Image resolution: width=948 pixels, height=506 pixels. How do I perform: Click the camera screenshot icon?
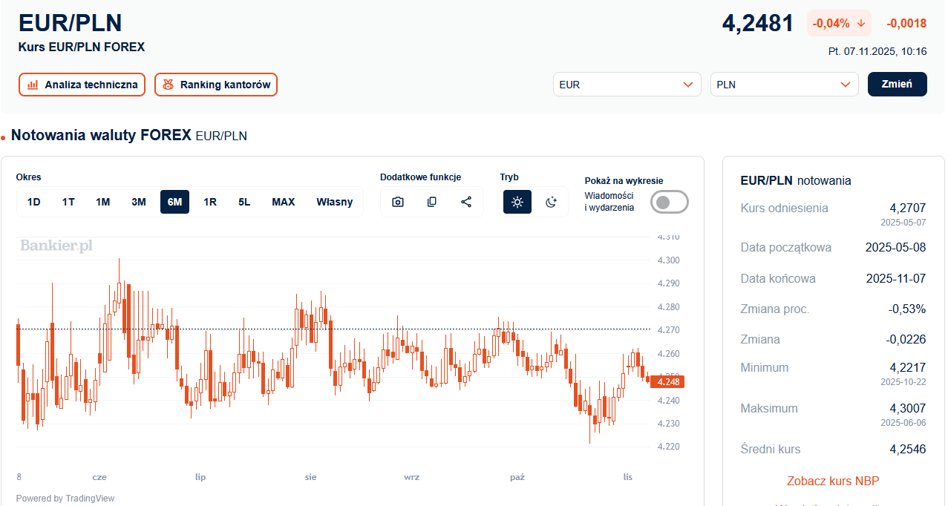click(x=398, y=202)
